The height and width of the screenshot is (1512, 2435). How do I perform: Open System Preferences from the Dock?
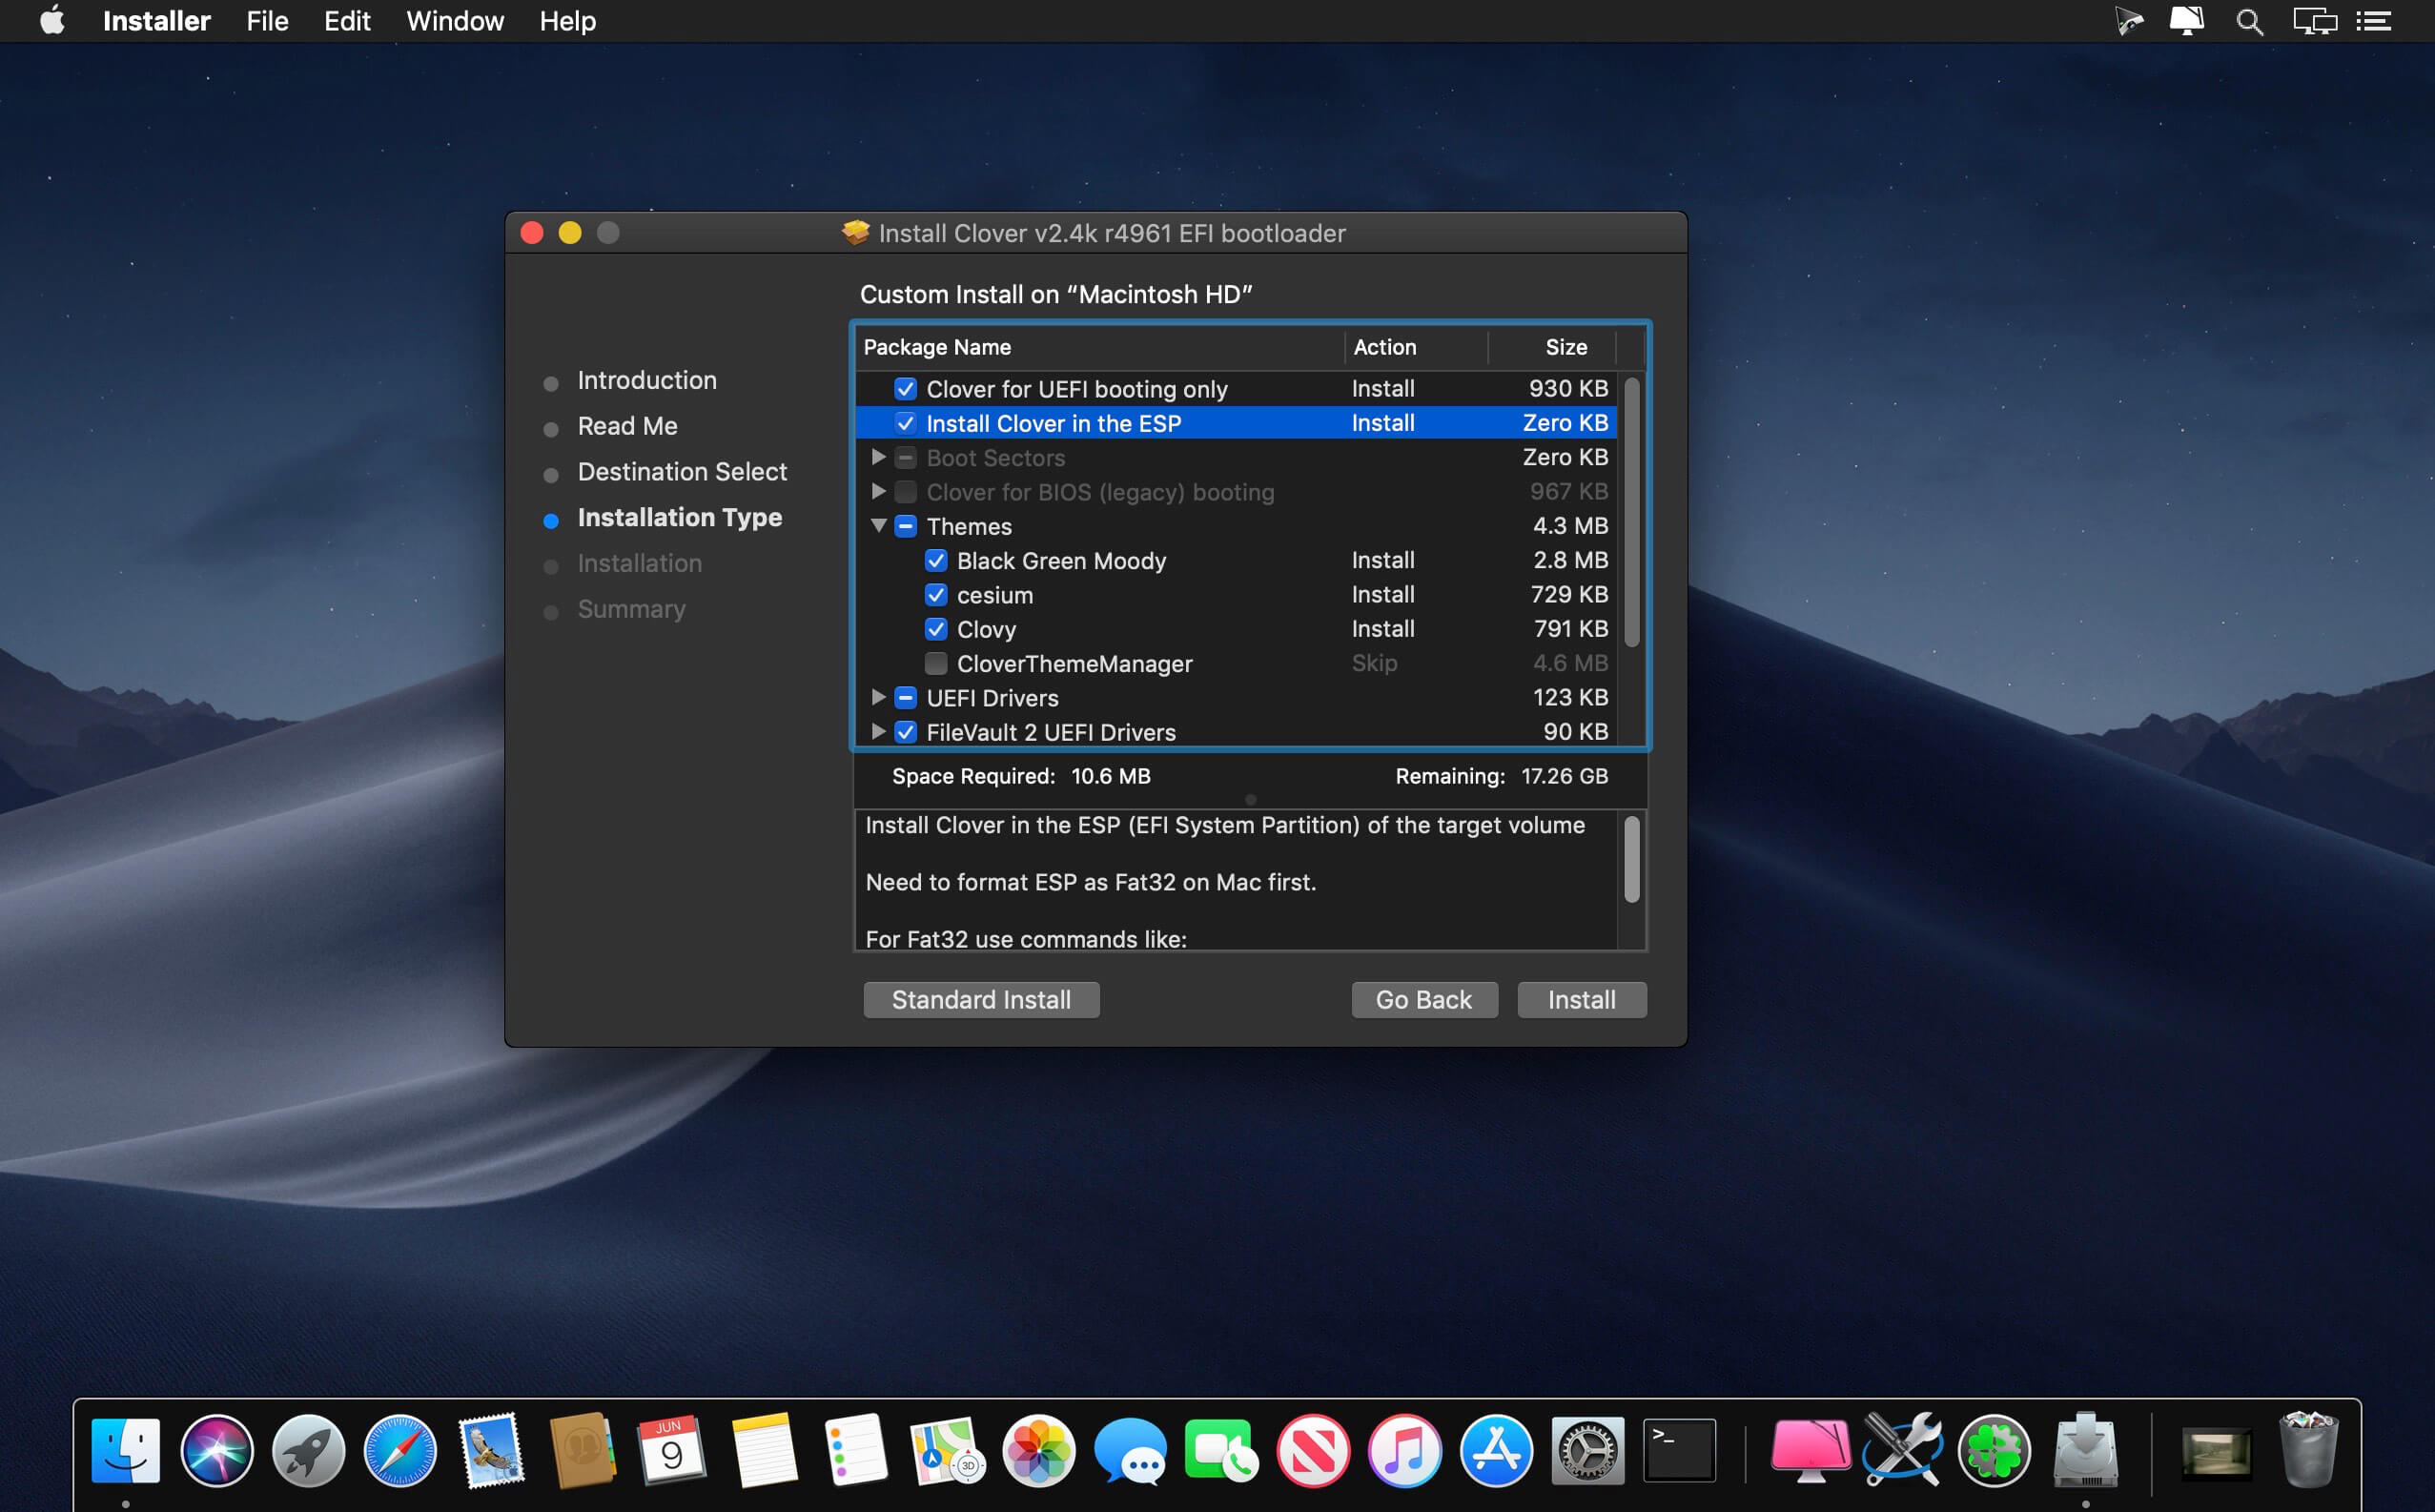[1588, 1453]
